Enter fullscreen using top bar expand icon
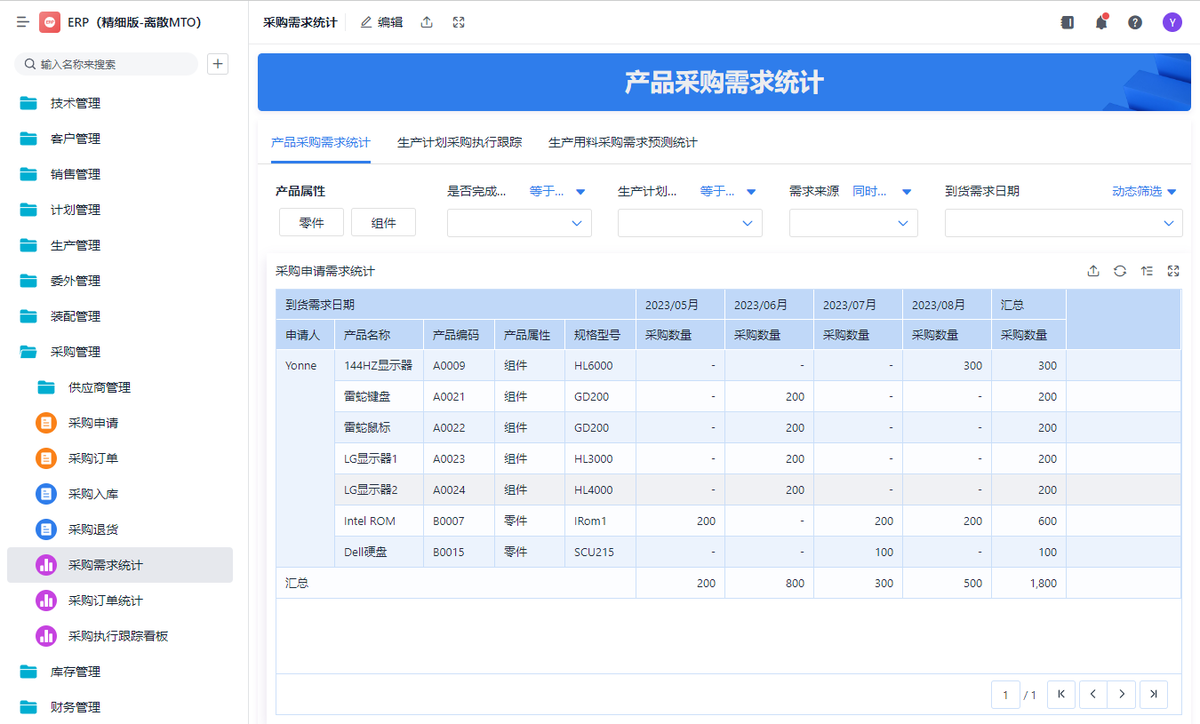 click(x=458, y=22)
